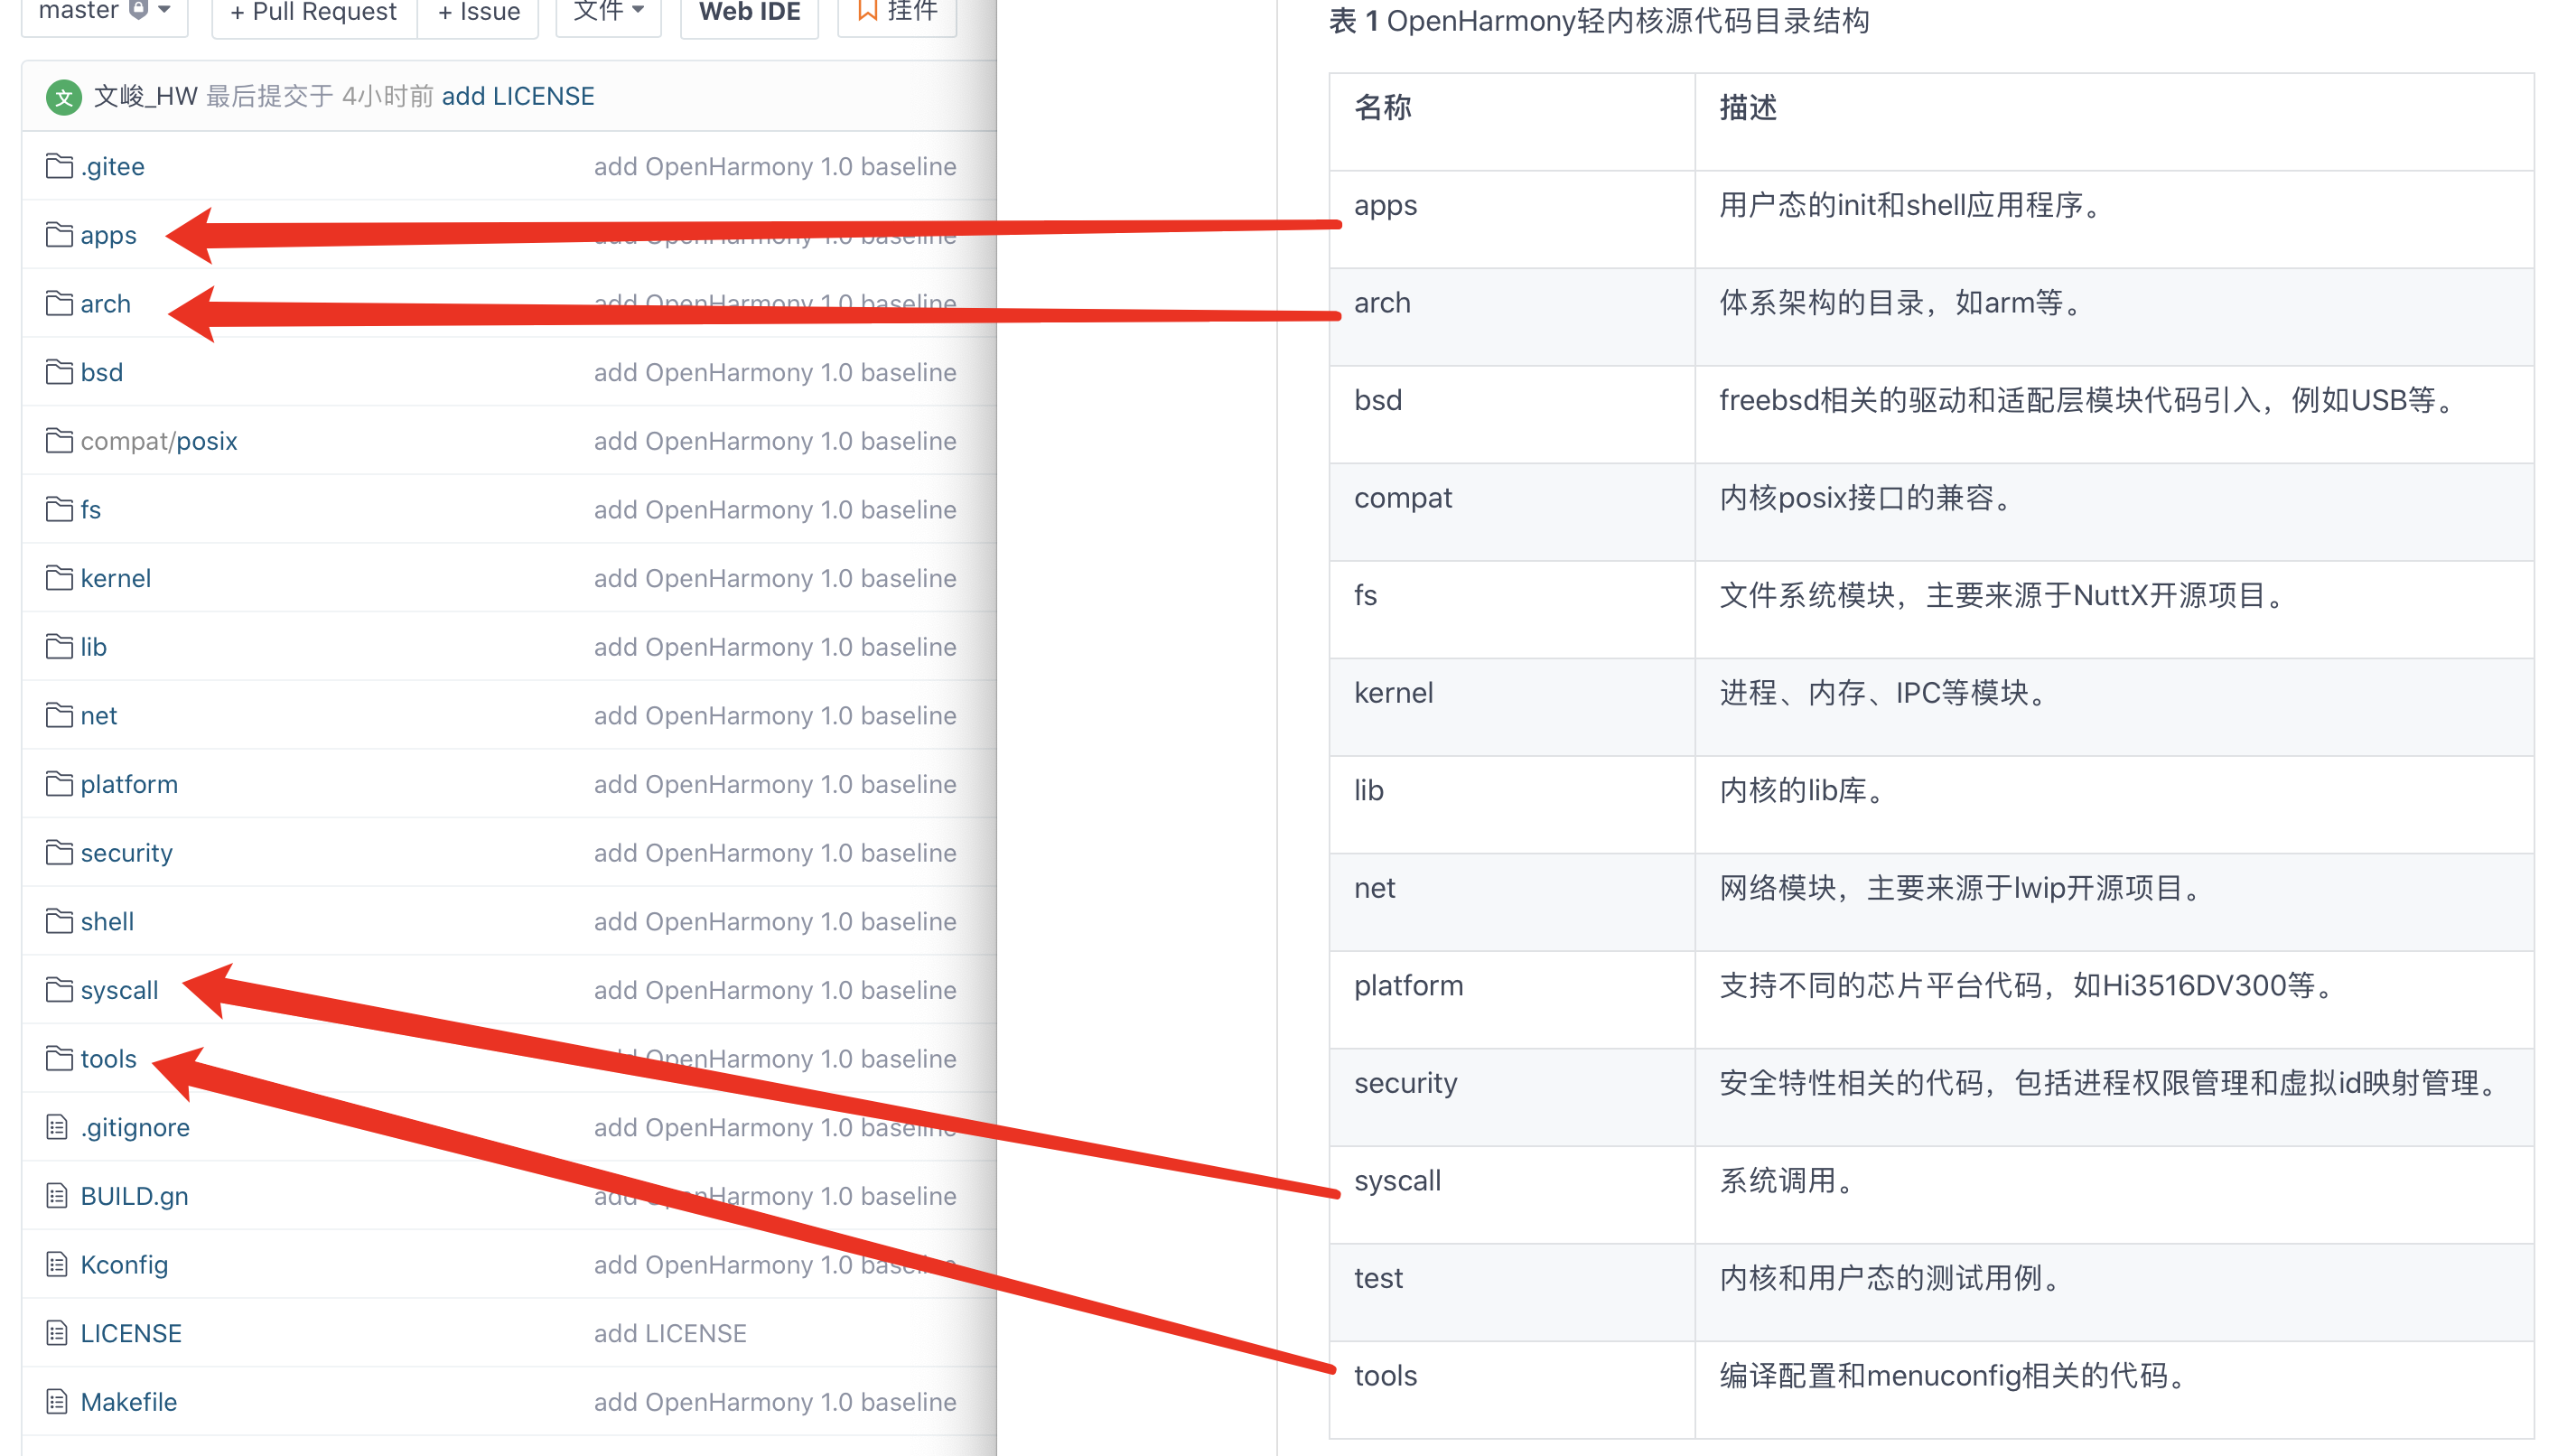The width and height of the screenshot is (2567, 1456).
Task: Open the fs folder link
Action: point(91,509)
